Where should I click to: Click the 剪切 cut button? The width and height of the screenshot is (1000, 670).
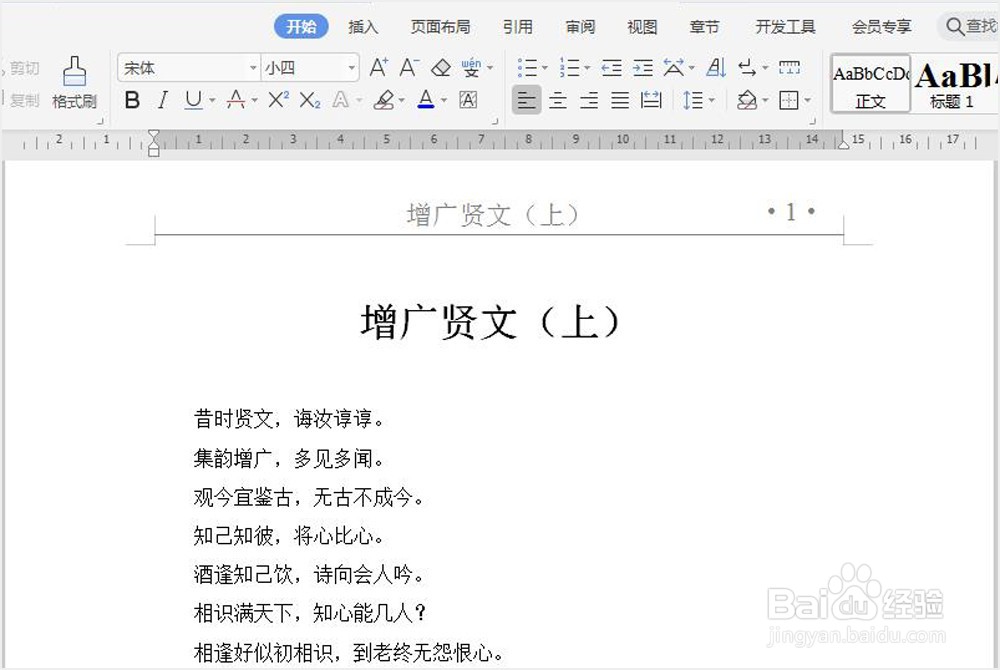pyautogui.click(x=22, y=68)
